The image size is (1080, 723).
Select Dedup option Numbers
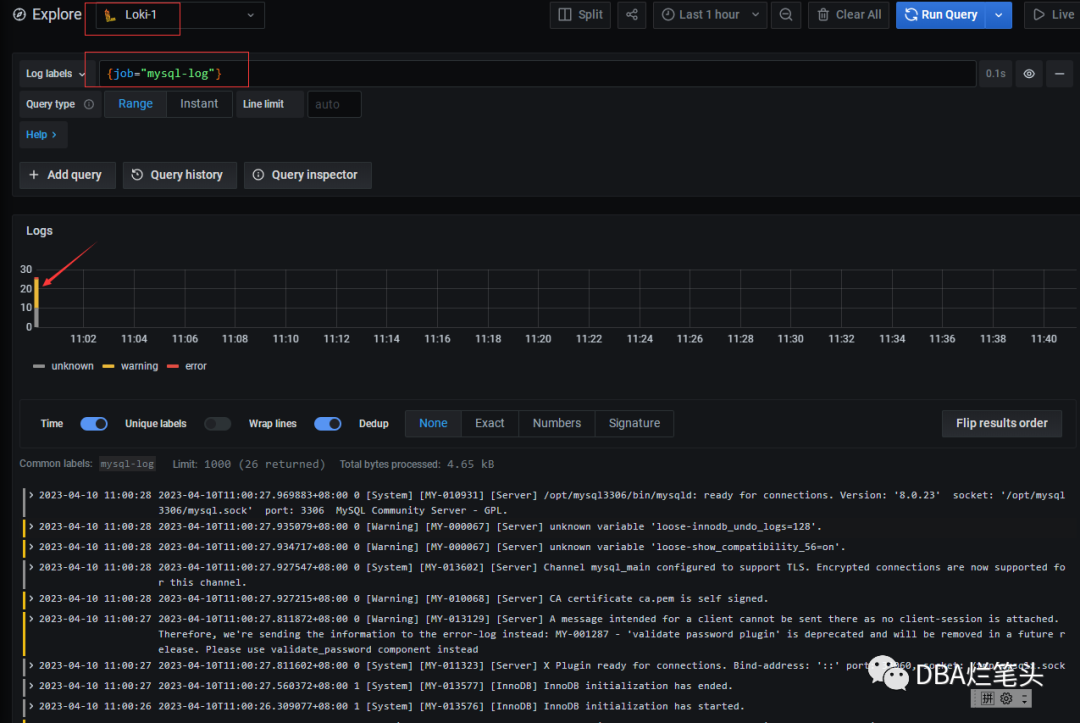[557, 423]
